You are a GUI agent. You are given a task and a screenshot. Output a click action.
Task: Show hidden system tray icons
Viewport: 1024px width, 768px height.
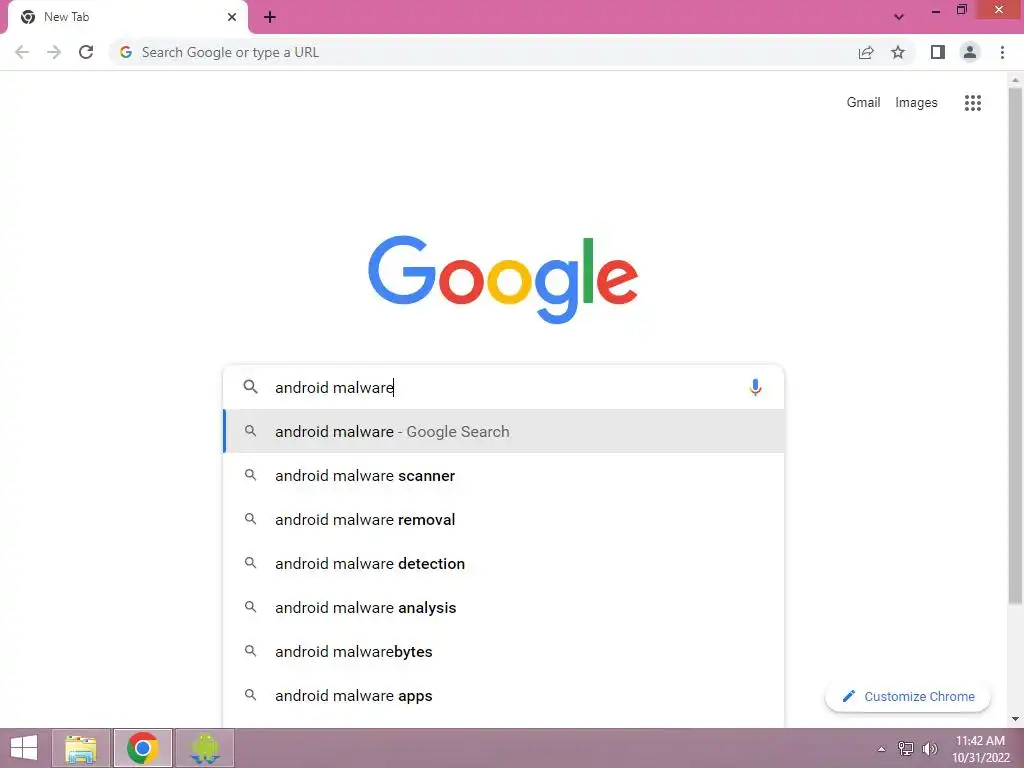881,749
